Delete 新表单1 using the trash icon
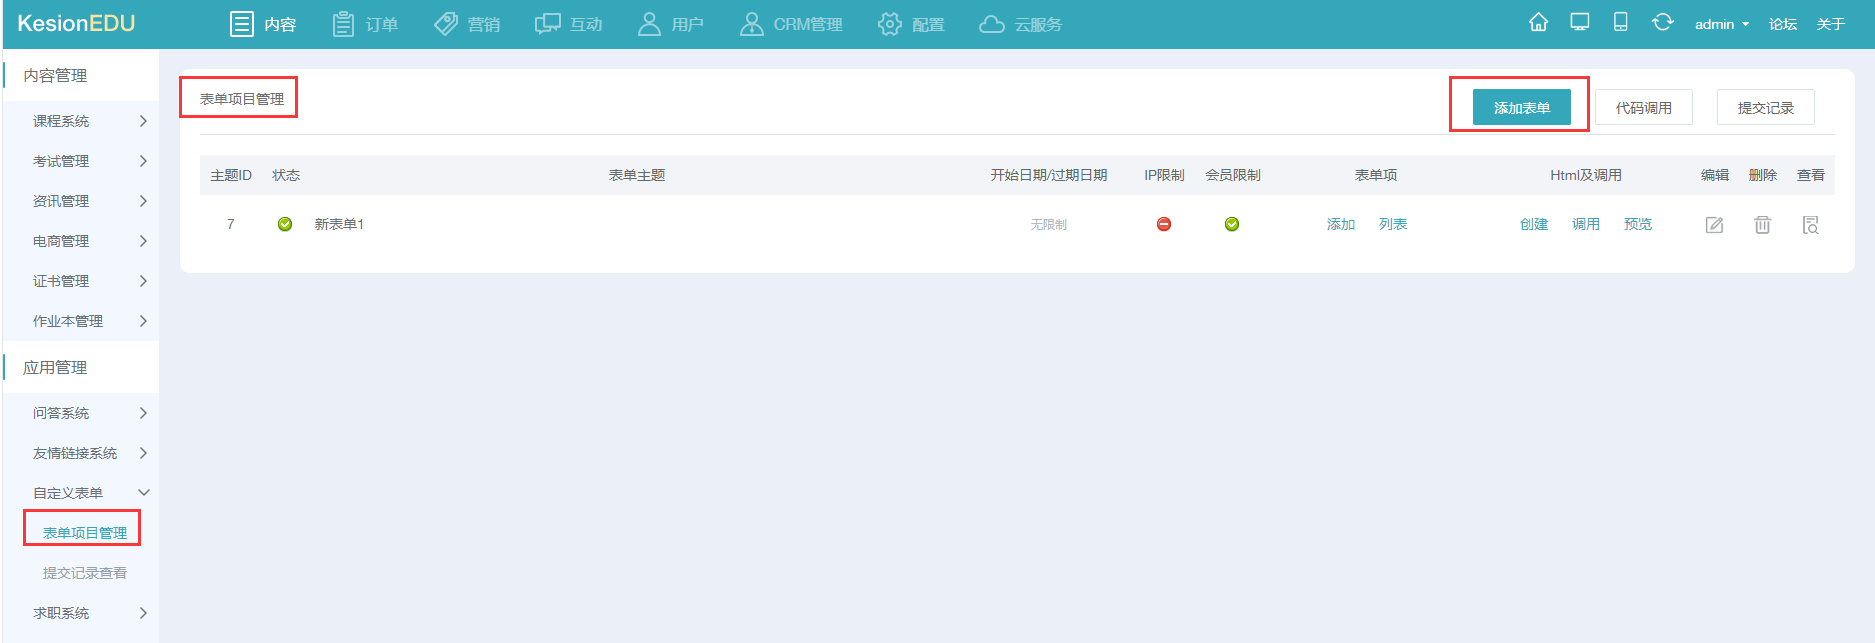The image size is (1875, 643). click(1762, 225)
